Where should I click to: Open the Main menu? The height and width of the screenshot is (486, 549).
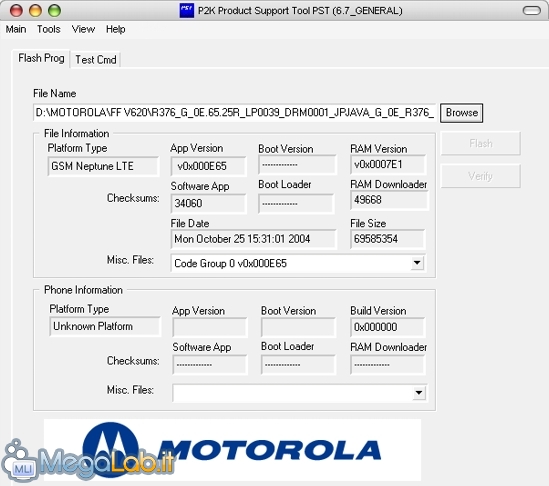point(16,29)
